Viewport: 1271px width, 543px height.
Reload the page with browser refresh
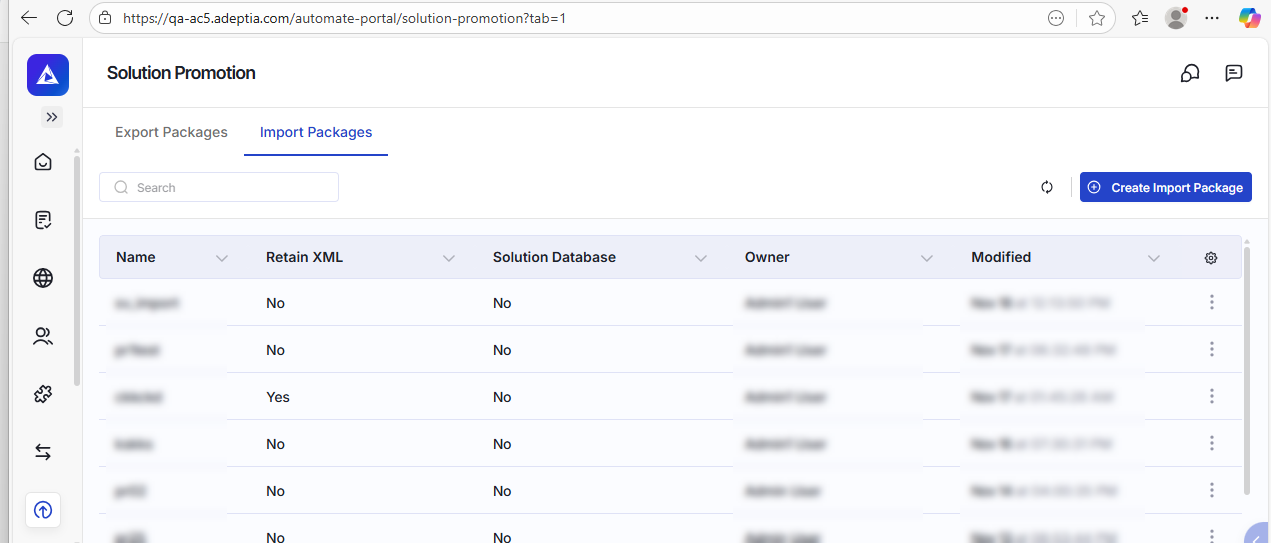pyautogui.click(x=65, y=18)
